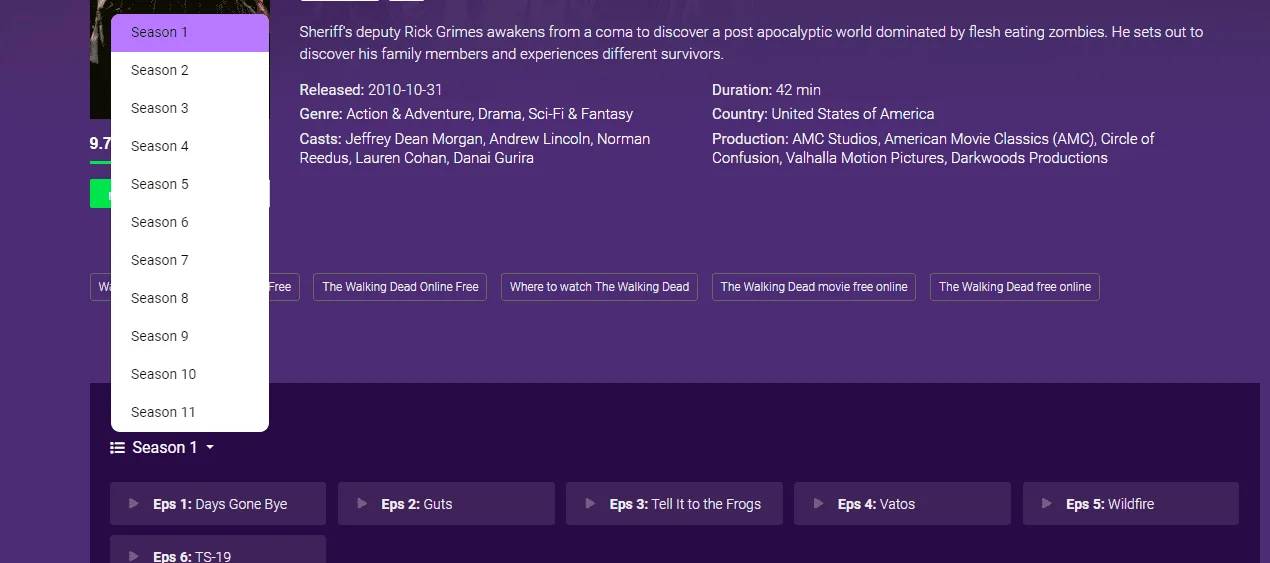Open Eps 6: TS-19
This screenshot has width=1270, height=563.
[x=218, y=550]
